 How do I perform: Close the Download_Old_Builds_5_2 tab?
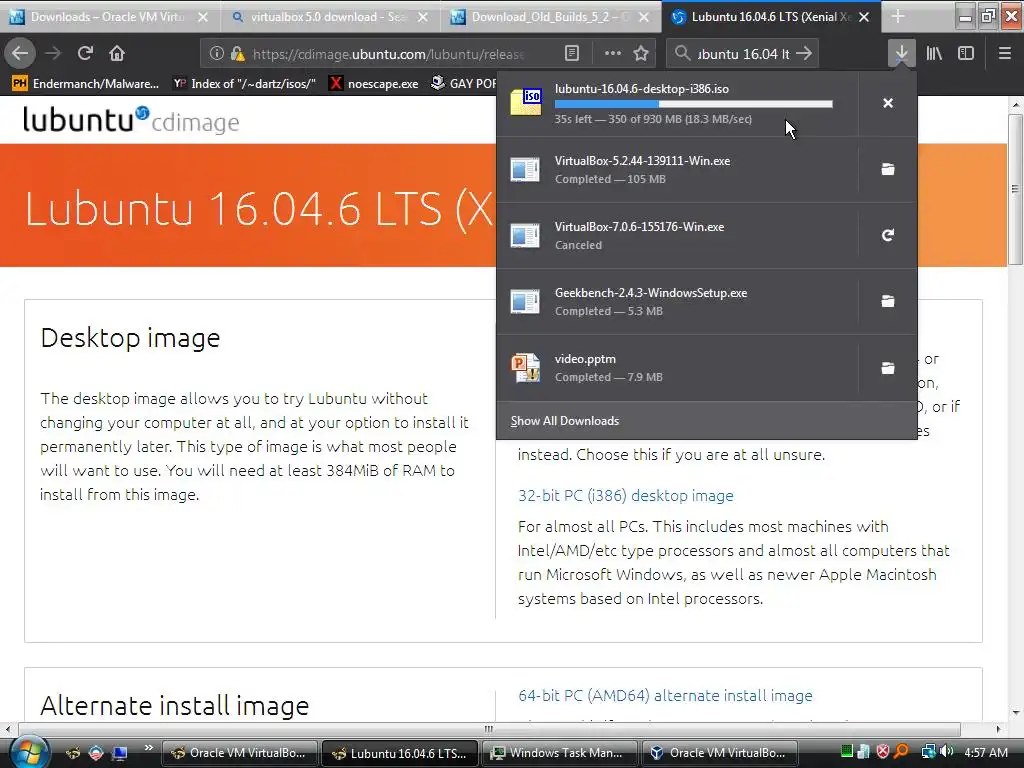(644, 17)
